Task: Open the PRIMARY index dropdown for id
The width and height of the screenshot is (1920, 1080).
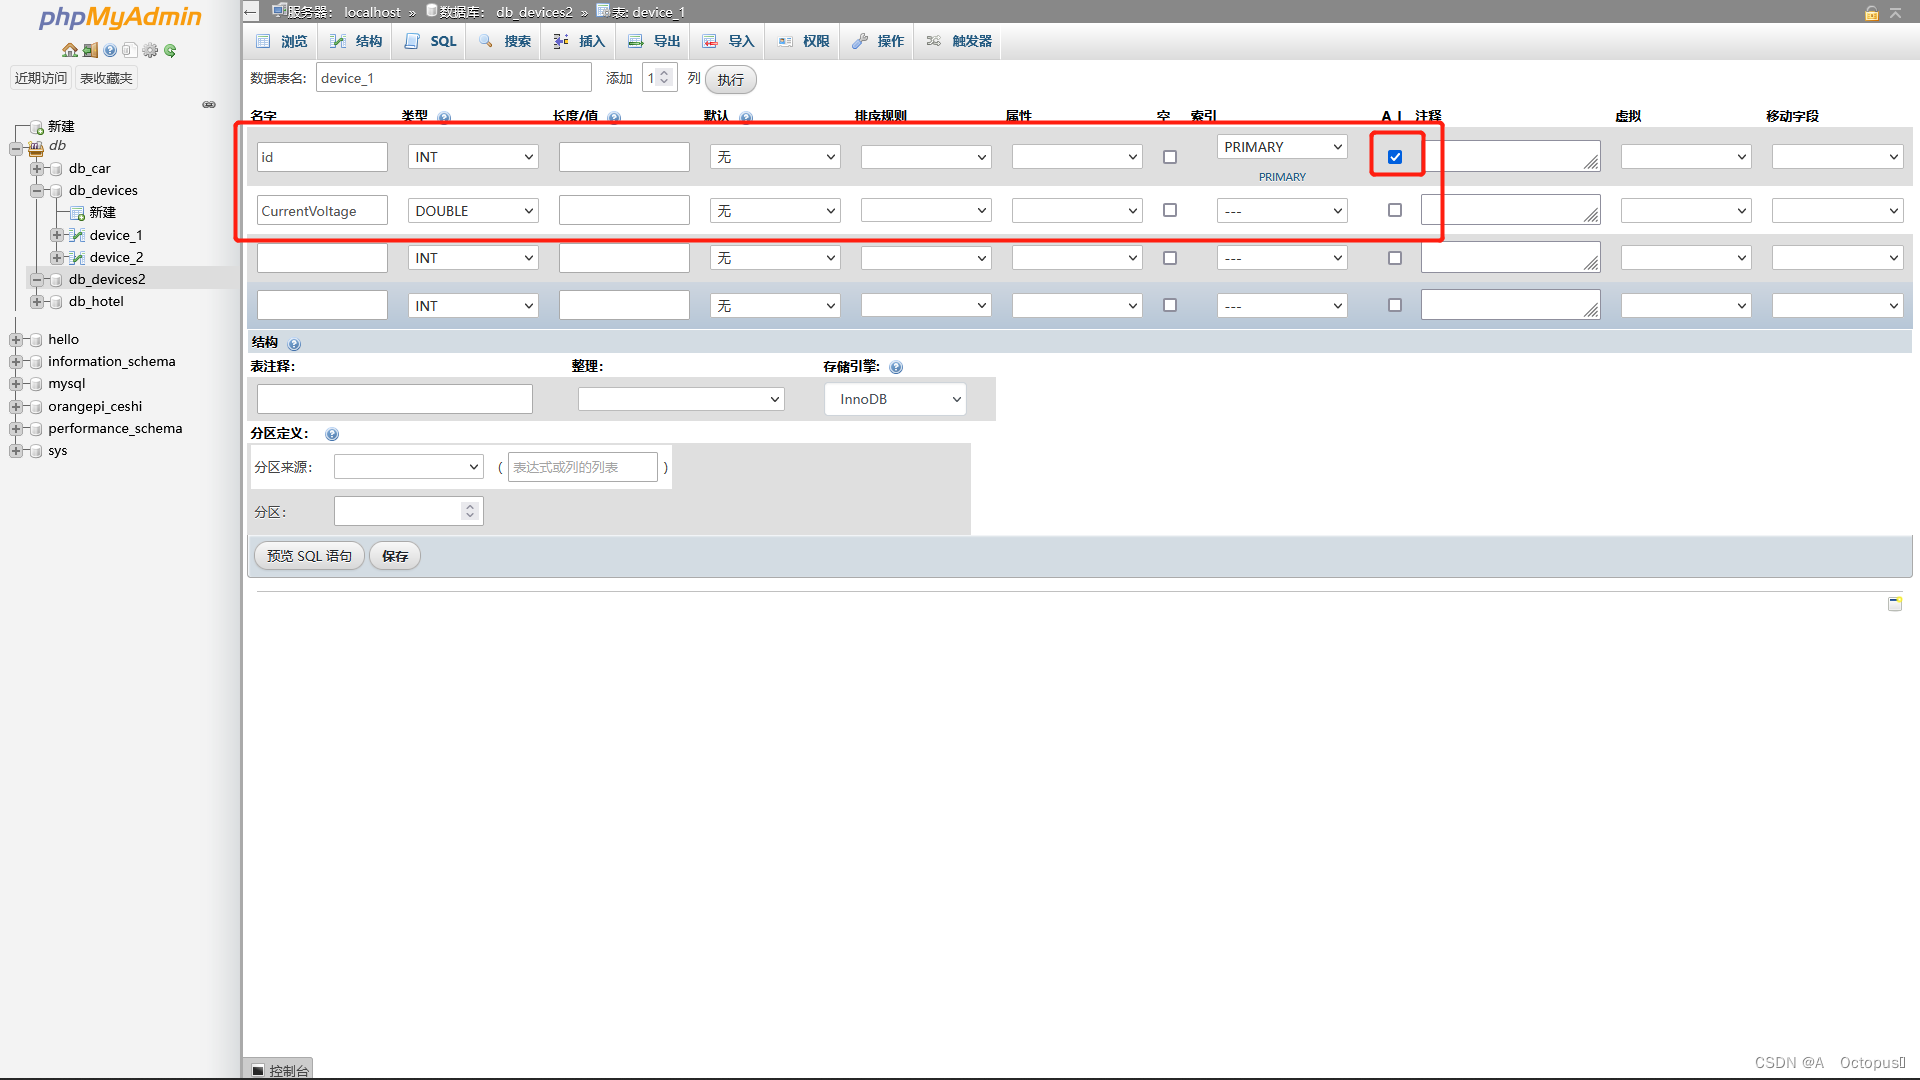Action: (x=1282, y=147)
